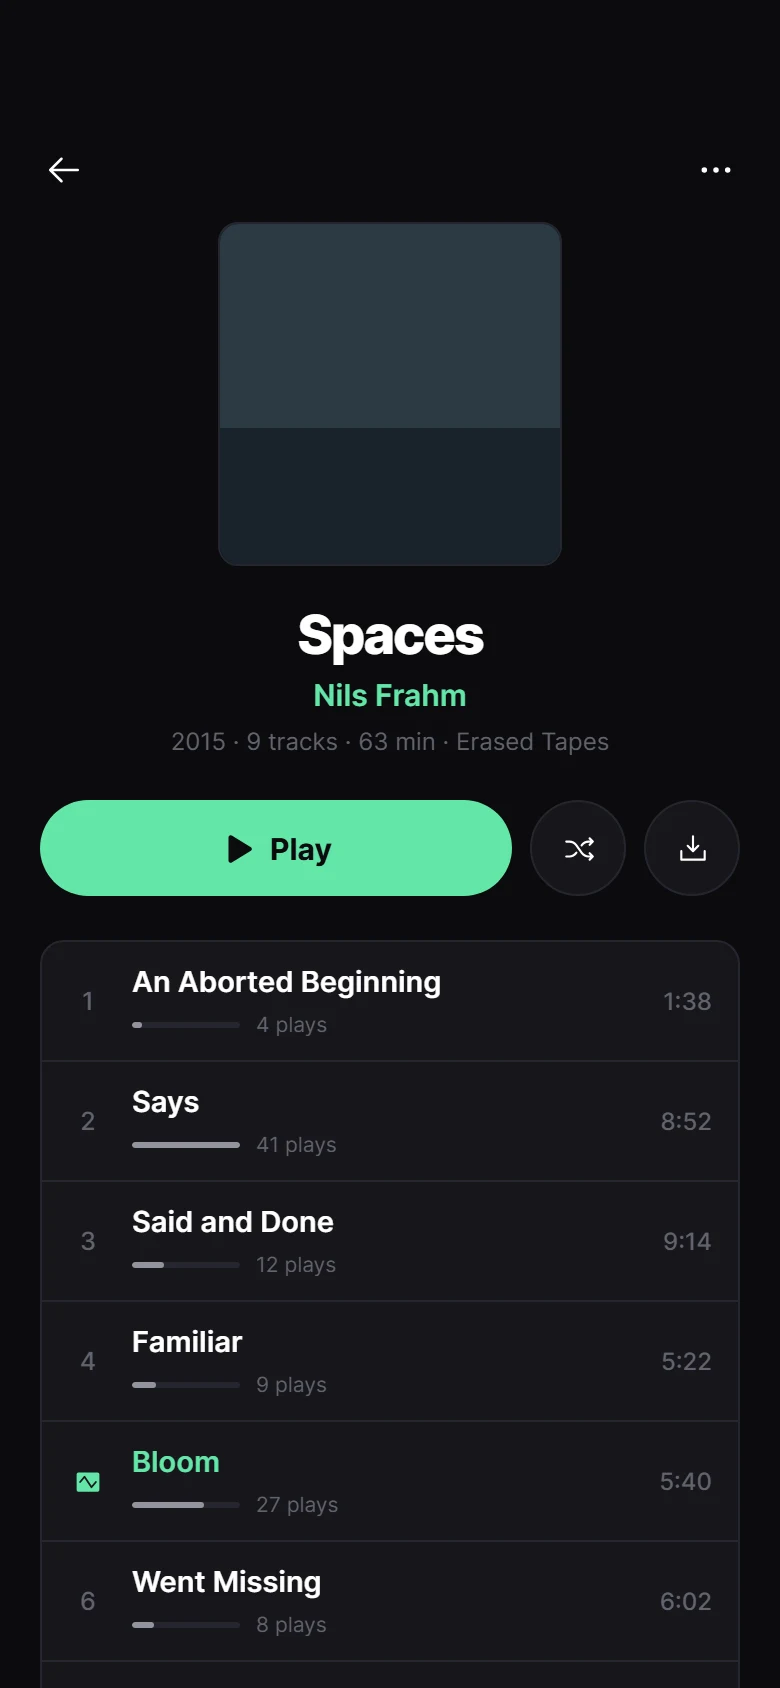Play the track Went Missing
Screen dimensions: 780x1688
point(390,1601)
